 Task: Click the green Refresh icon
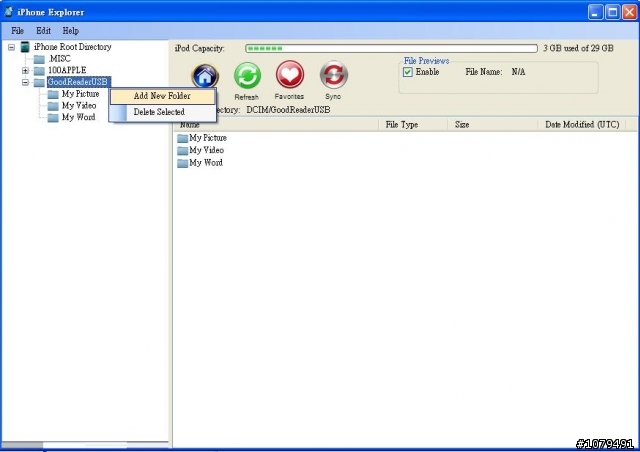247,76
